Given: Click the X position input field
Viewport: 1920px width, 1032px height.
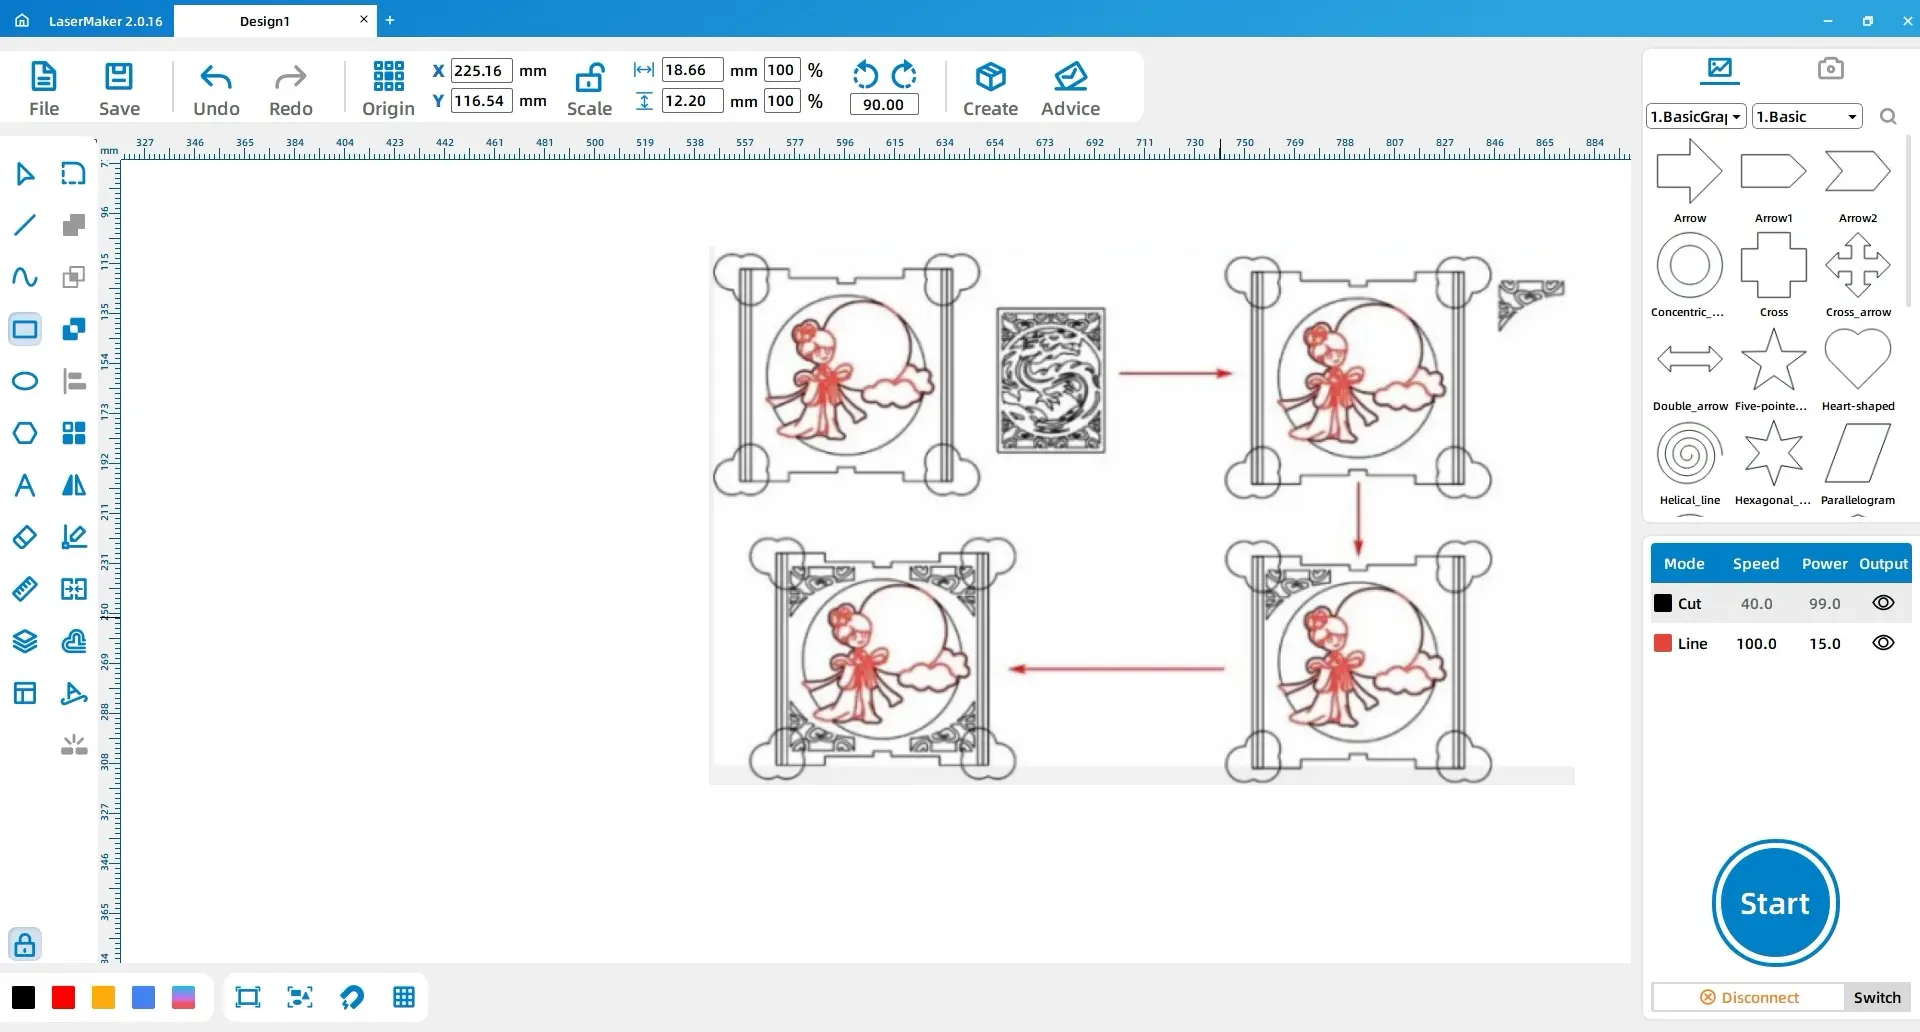Looking at the screenshot, I should 482,70.
